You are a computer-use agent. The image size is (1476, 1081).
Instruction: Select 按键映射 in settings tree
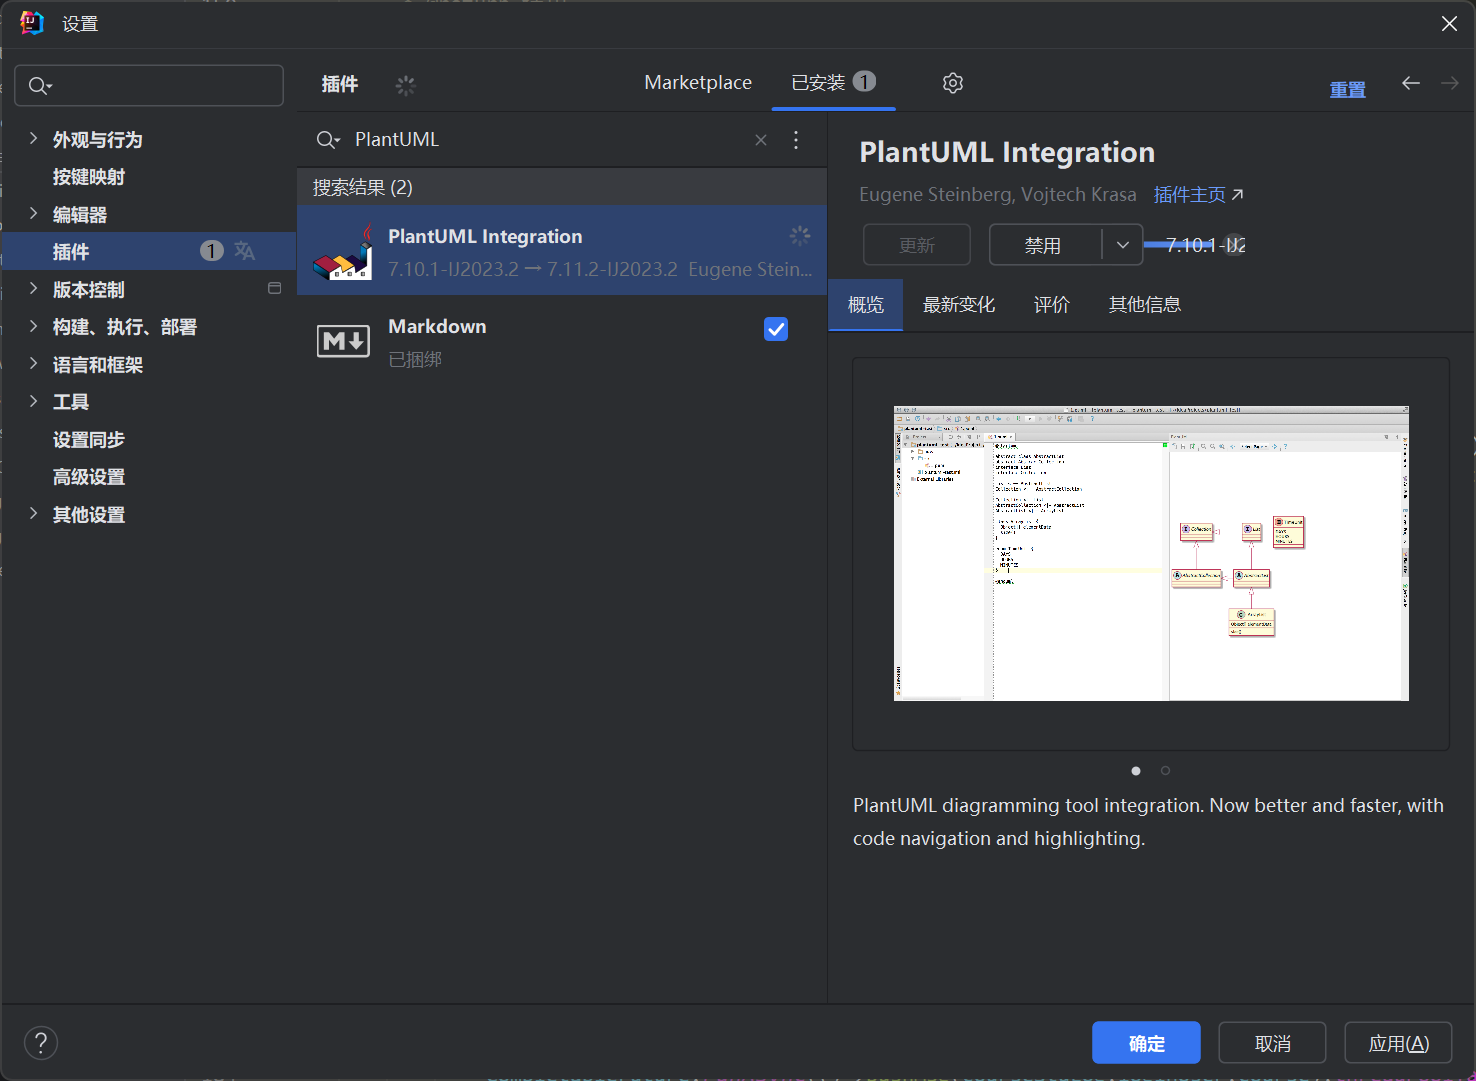pyautogui.click(x=89, y=177)
